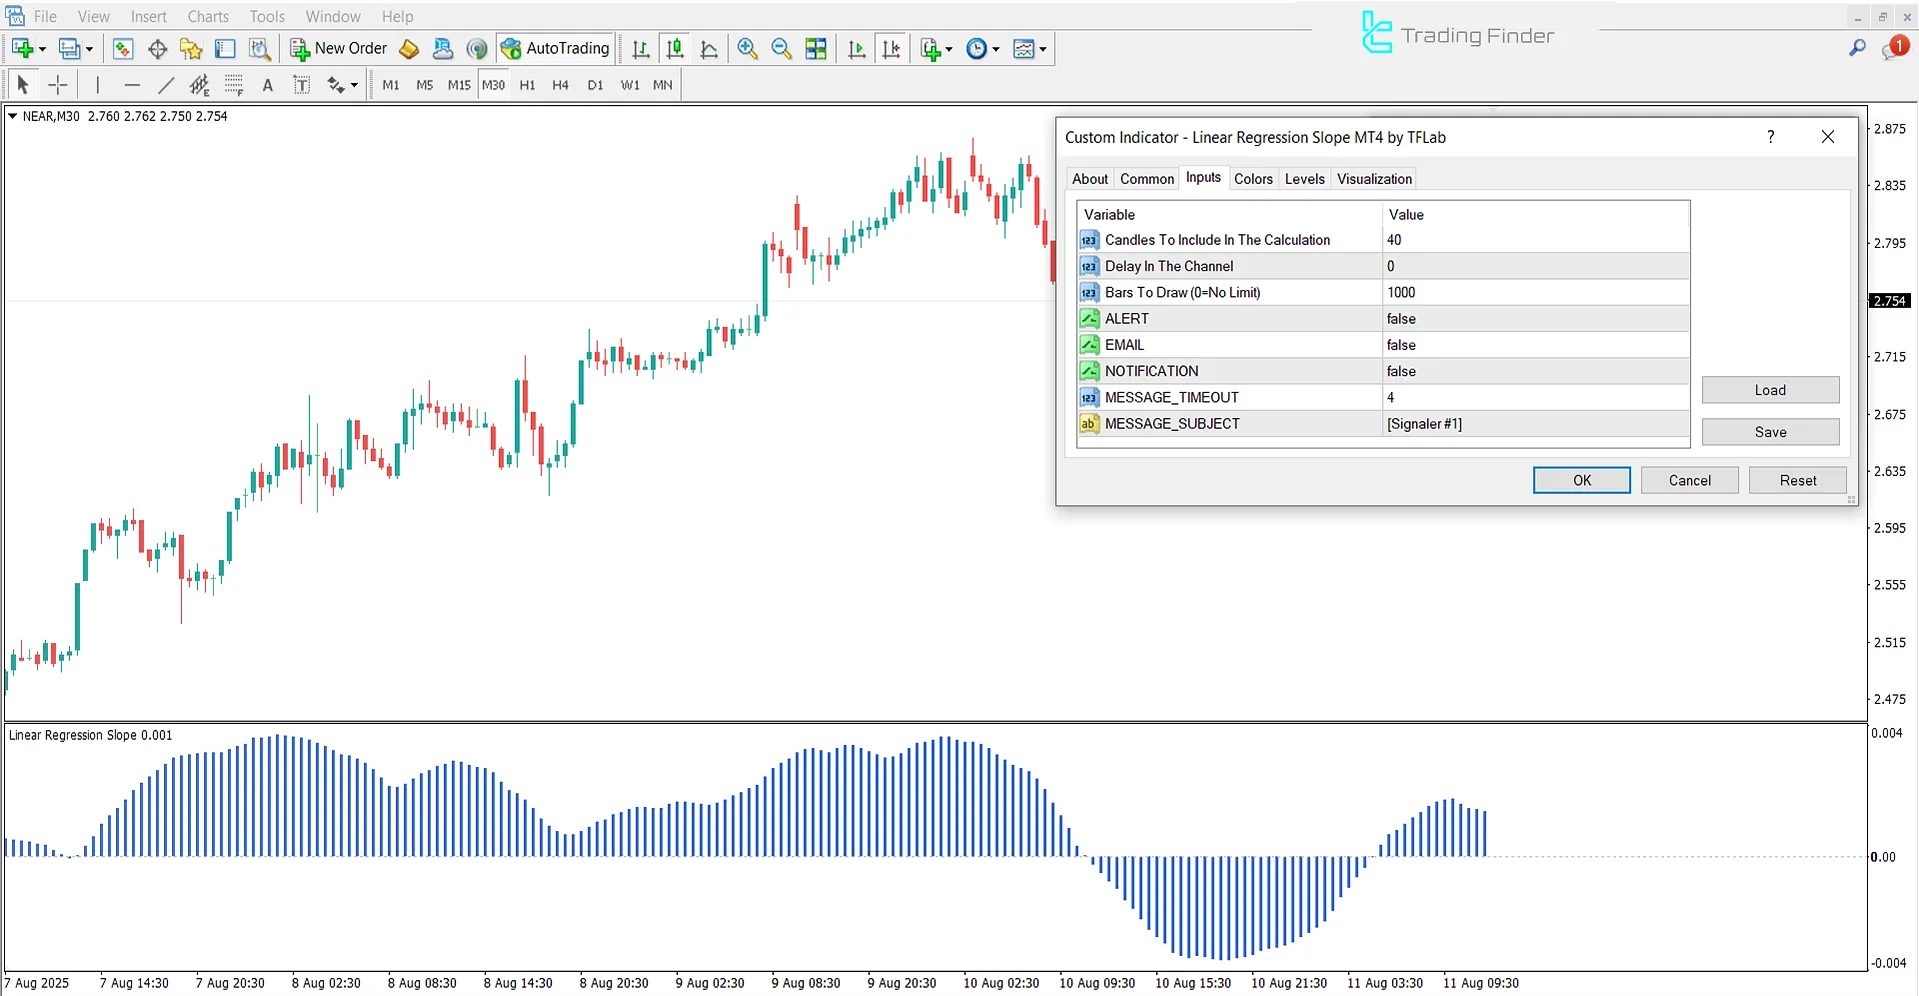
Task: Select the Text insertion tool
Action: click(x=267, y=85)
